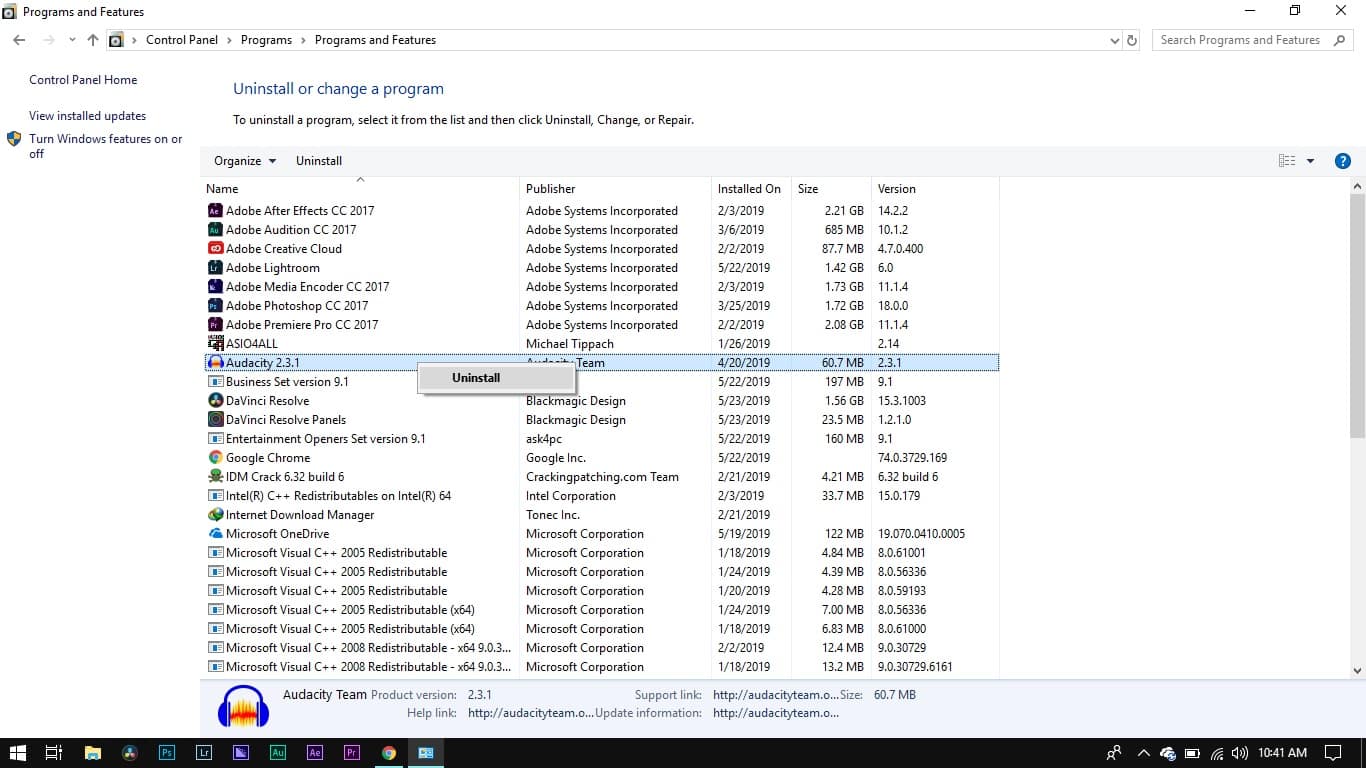This screenshot has width=1366, height=768.
Task: Open the Action Center notification icon
Action: point(1333,753)
